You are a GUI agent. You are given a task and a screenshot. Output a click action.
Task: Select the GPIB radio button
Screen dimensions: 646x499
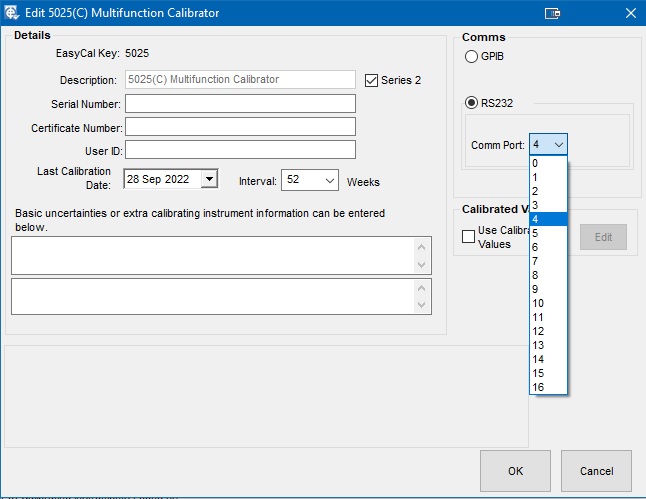[472, 58]
